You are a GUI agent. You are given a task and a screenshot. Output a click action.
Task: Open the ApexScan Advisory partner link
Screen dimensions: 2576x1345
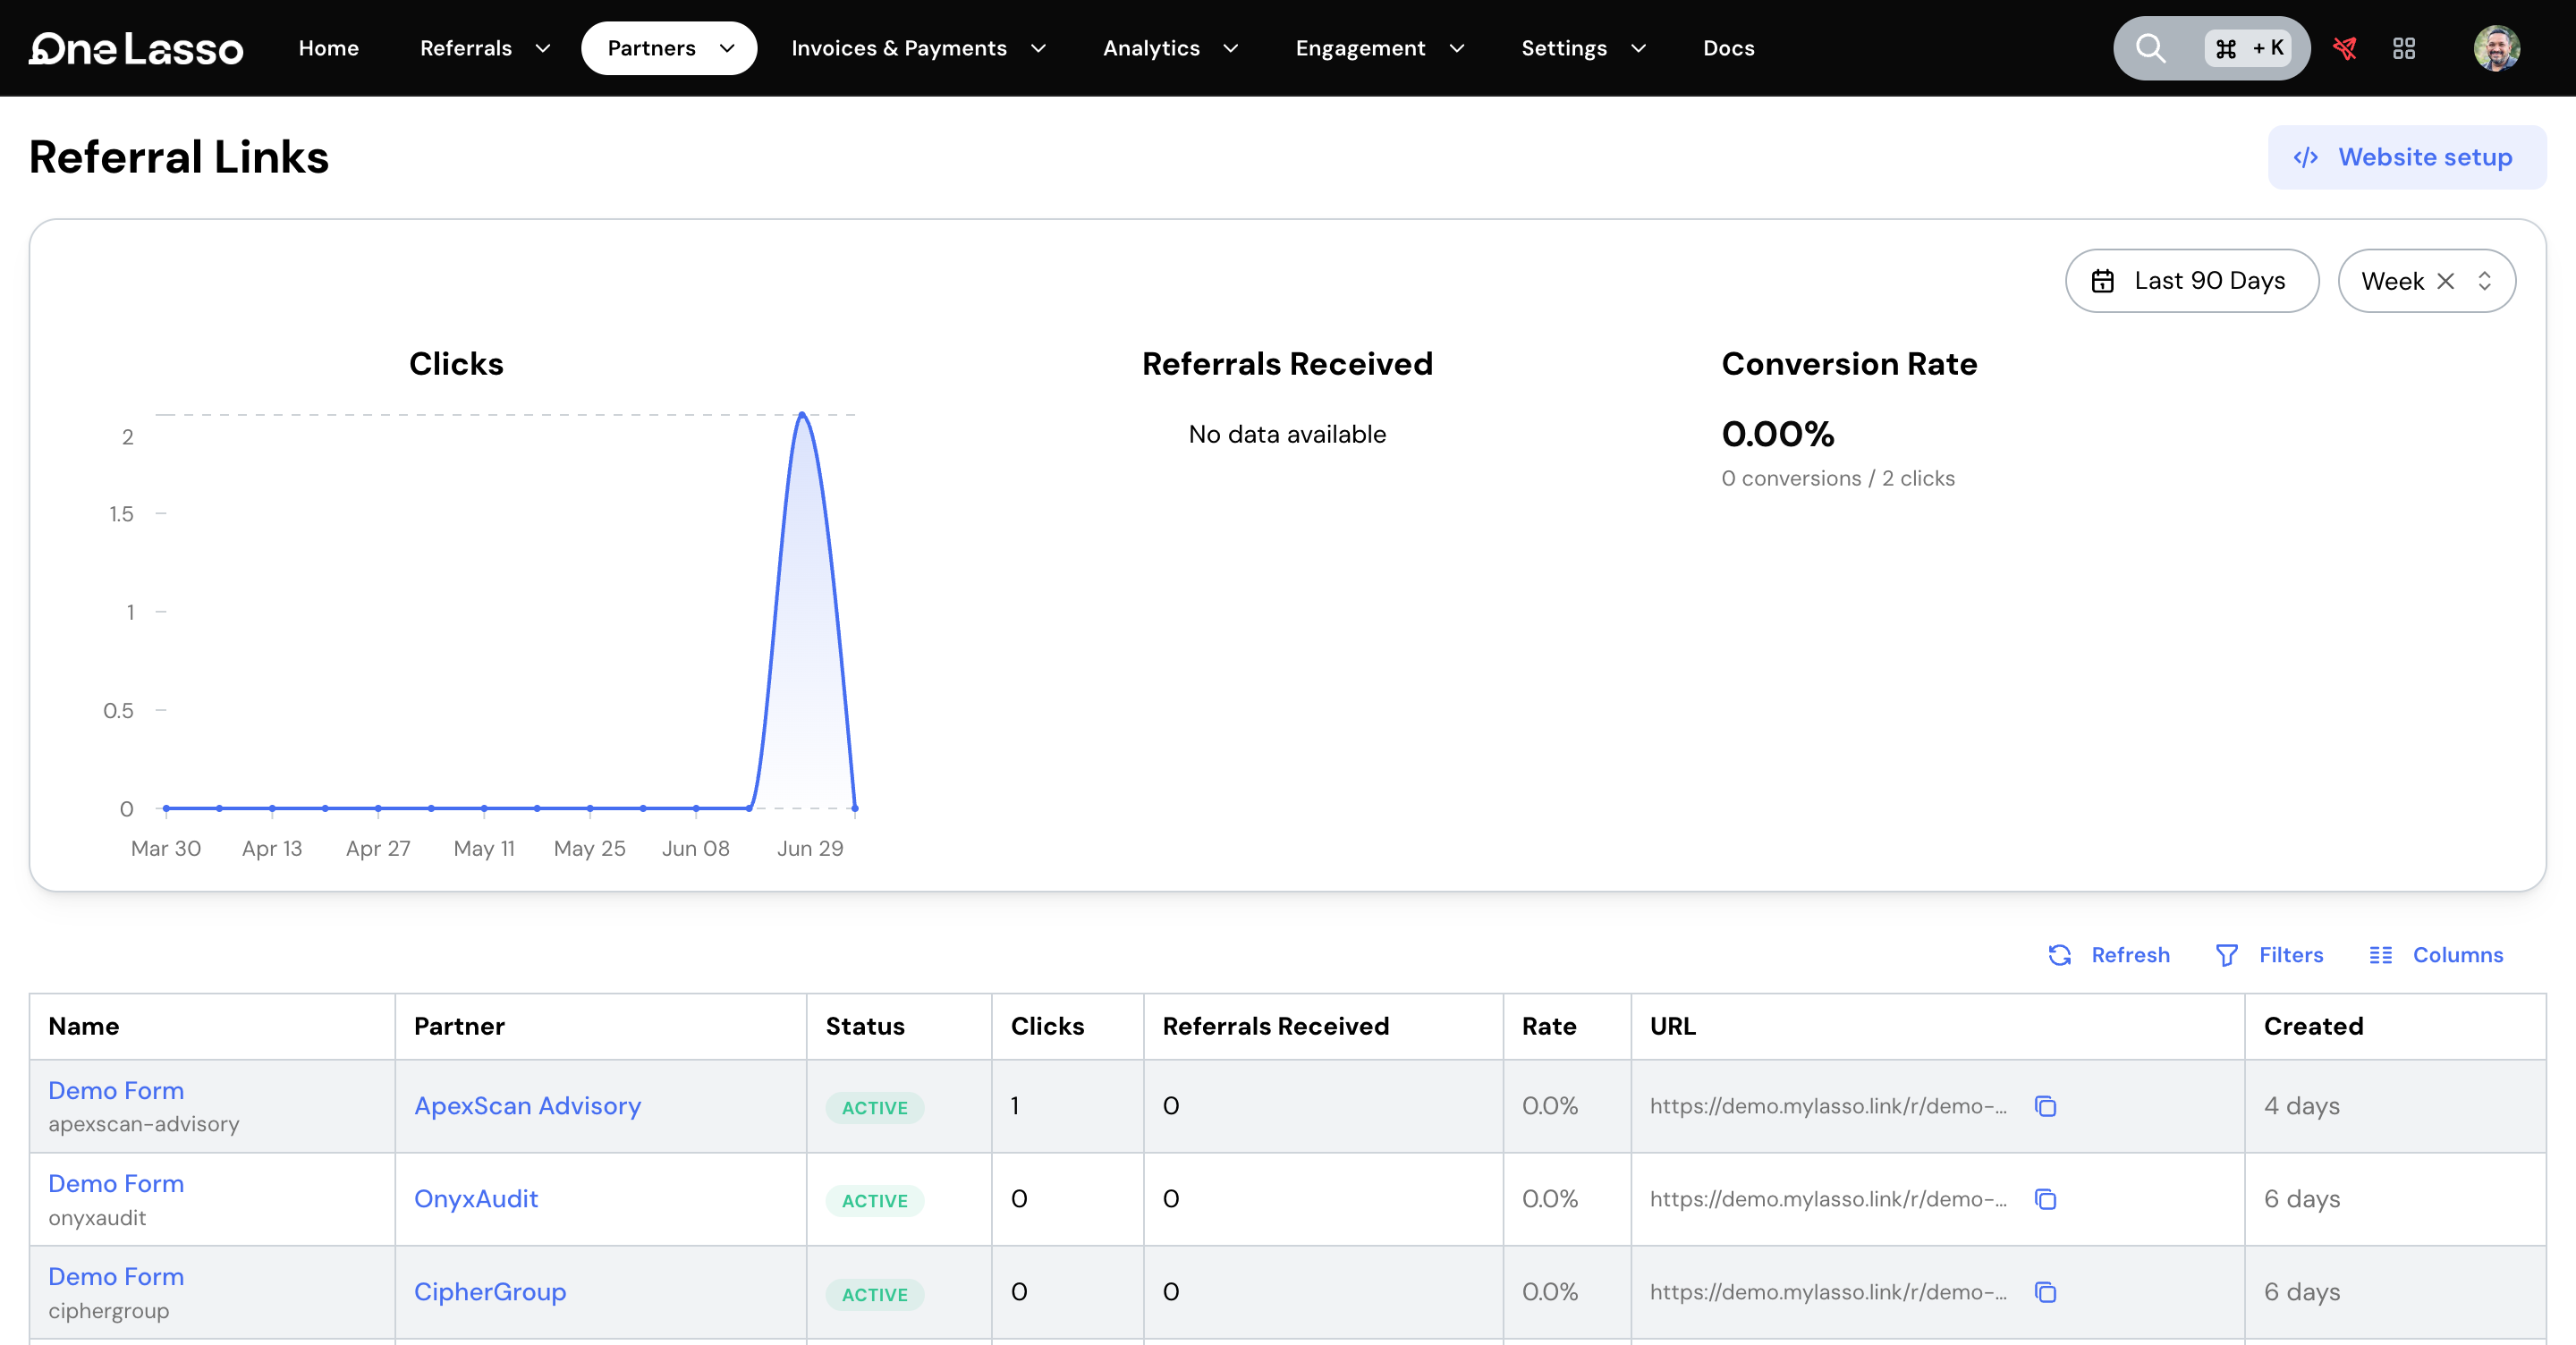[527, 1106]
